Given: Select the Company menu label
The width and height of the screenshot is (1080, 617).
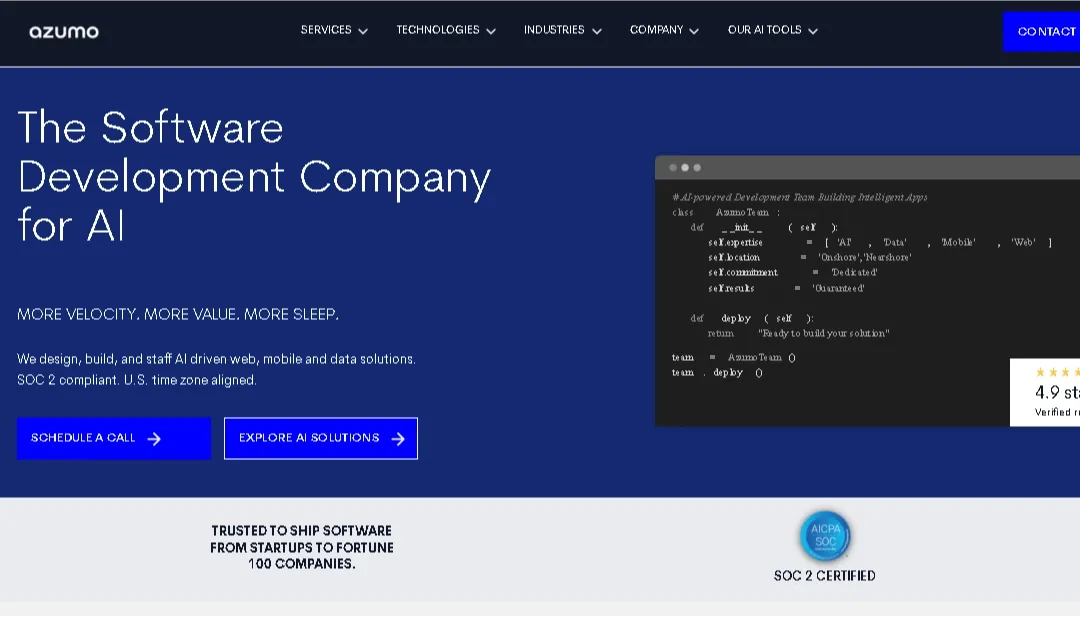Looking at the screenshot, I should tap(656, 30).
